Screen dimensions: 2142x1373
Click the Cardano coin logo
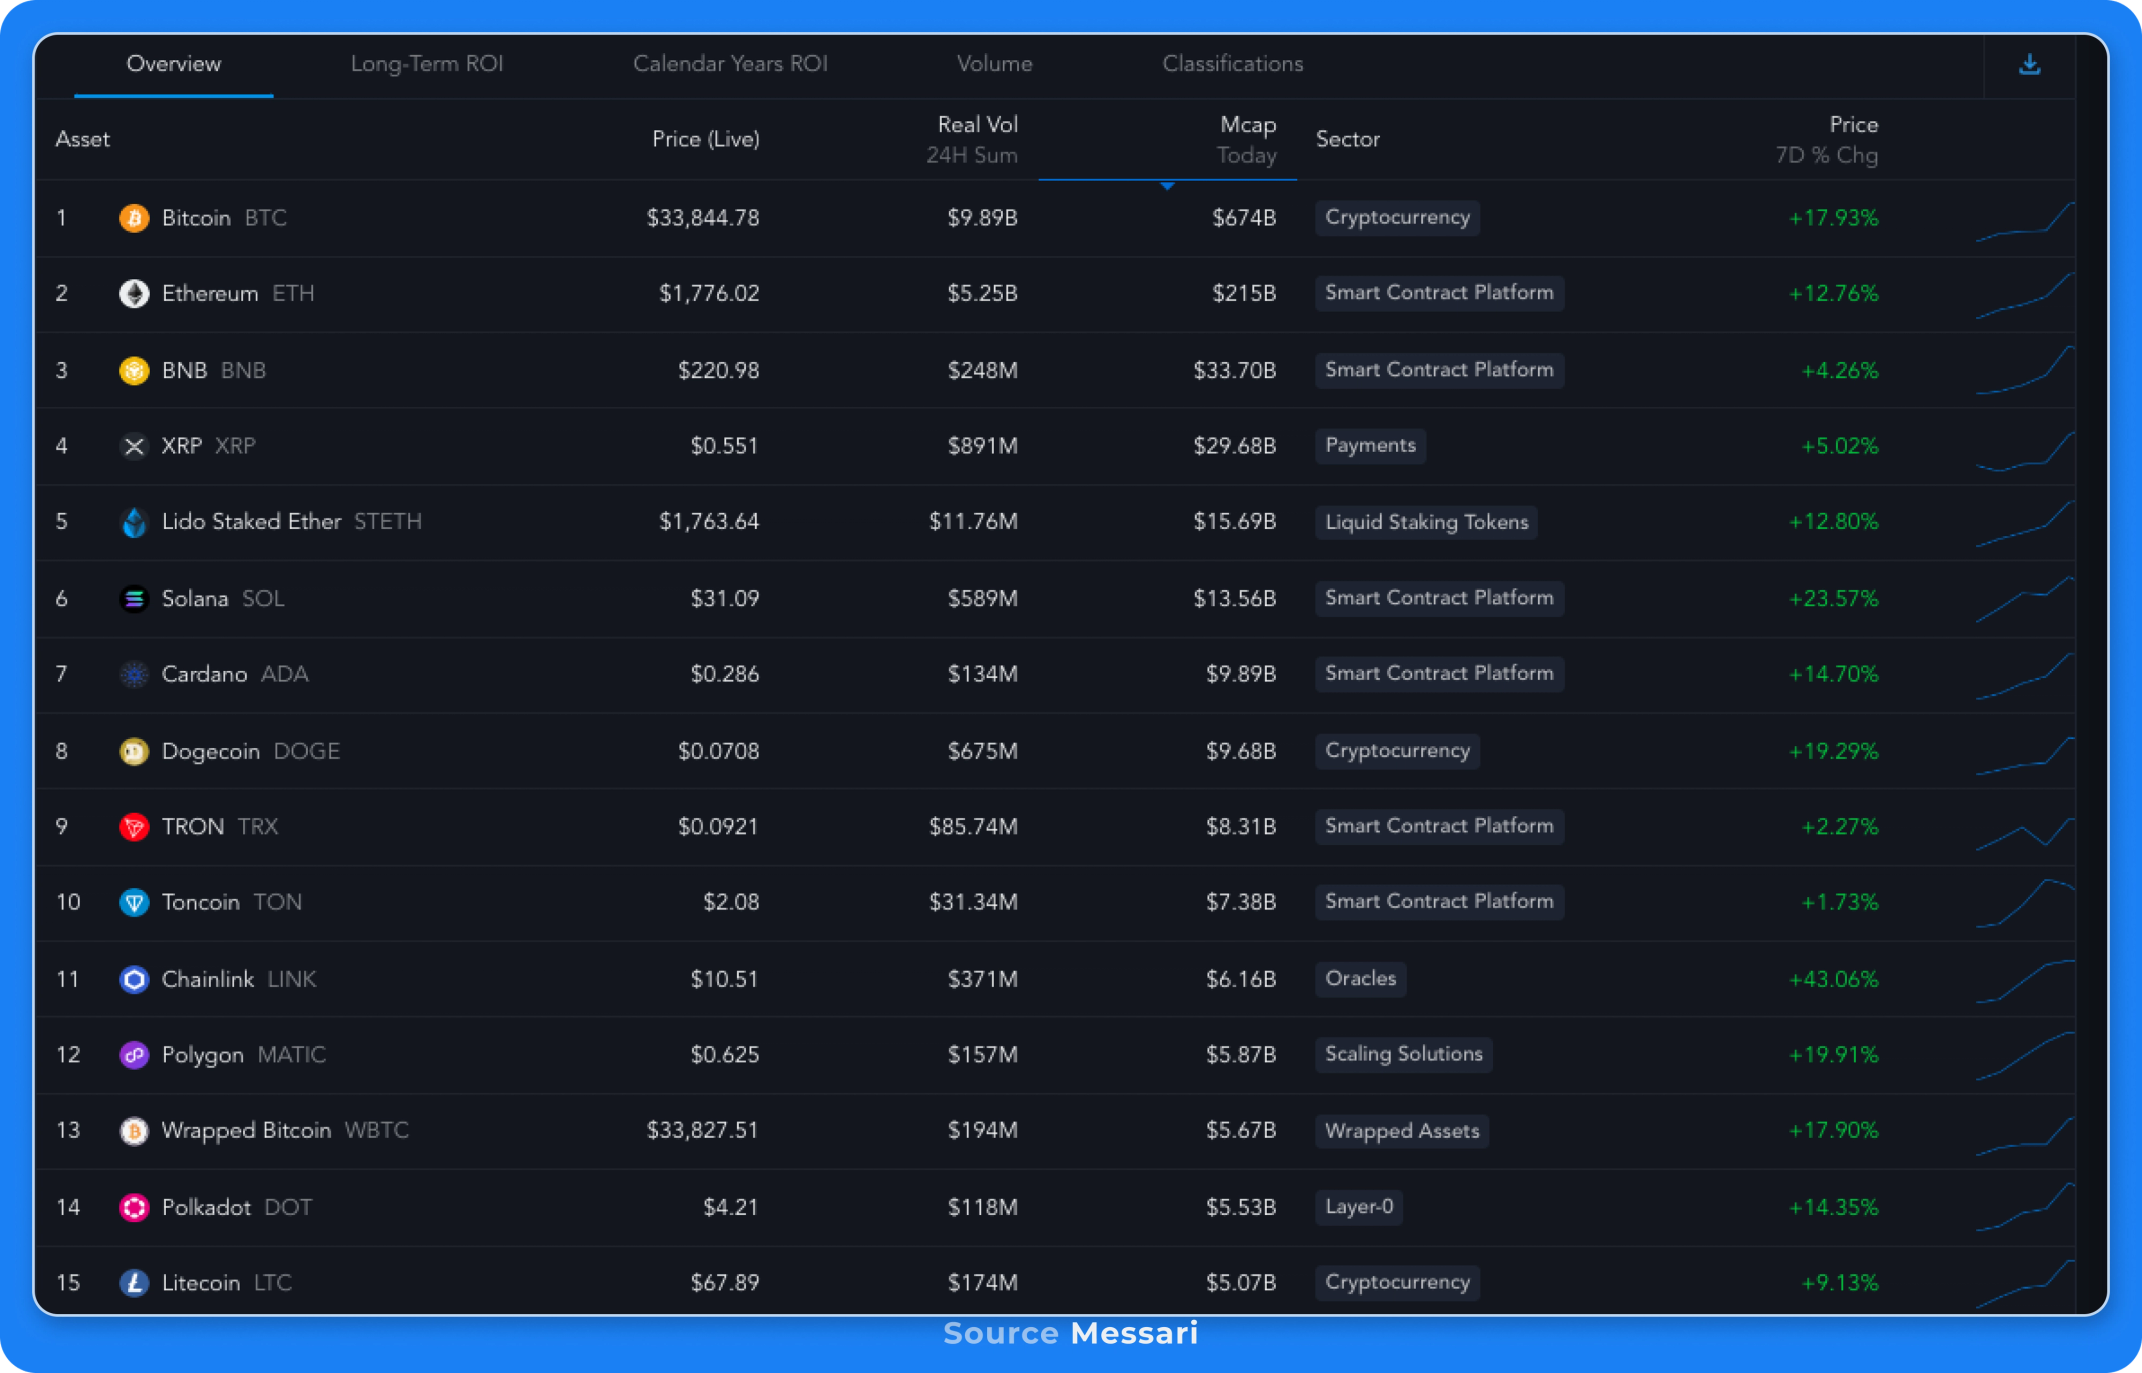point(134,674)
